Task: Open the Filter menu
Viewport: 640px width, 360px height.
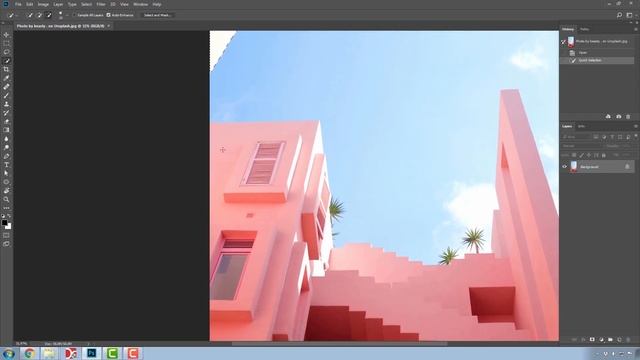Action: [101, 4]
